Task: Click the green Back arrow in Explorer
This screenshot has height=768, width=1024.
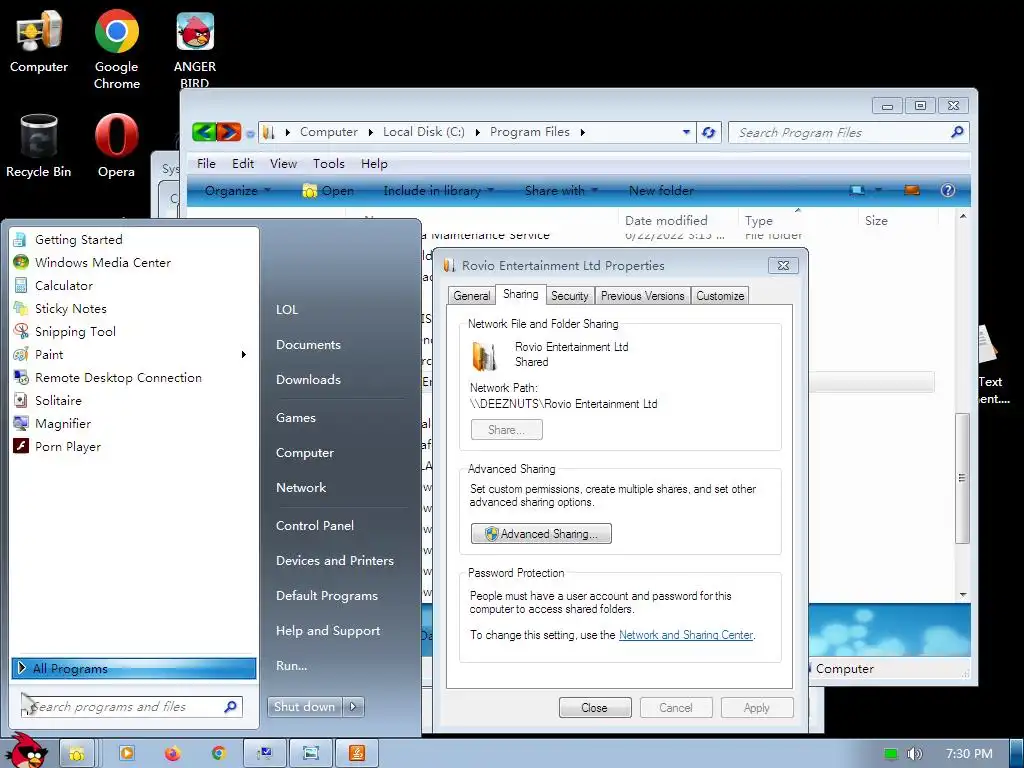Action: tap(204, 132)
